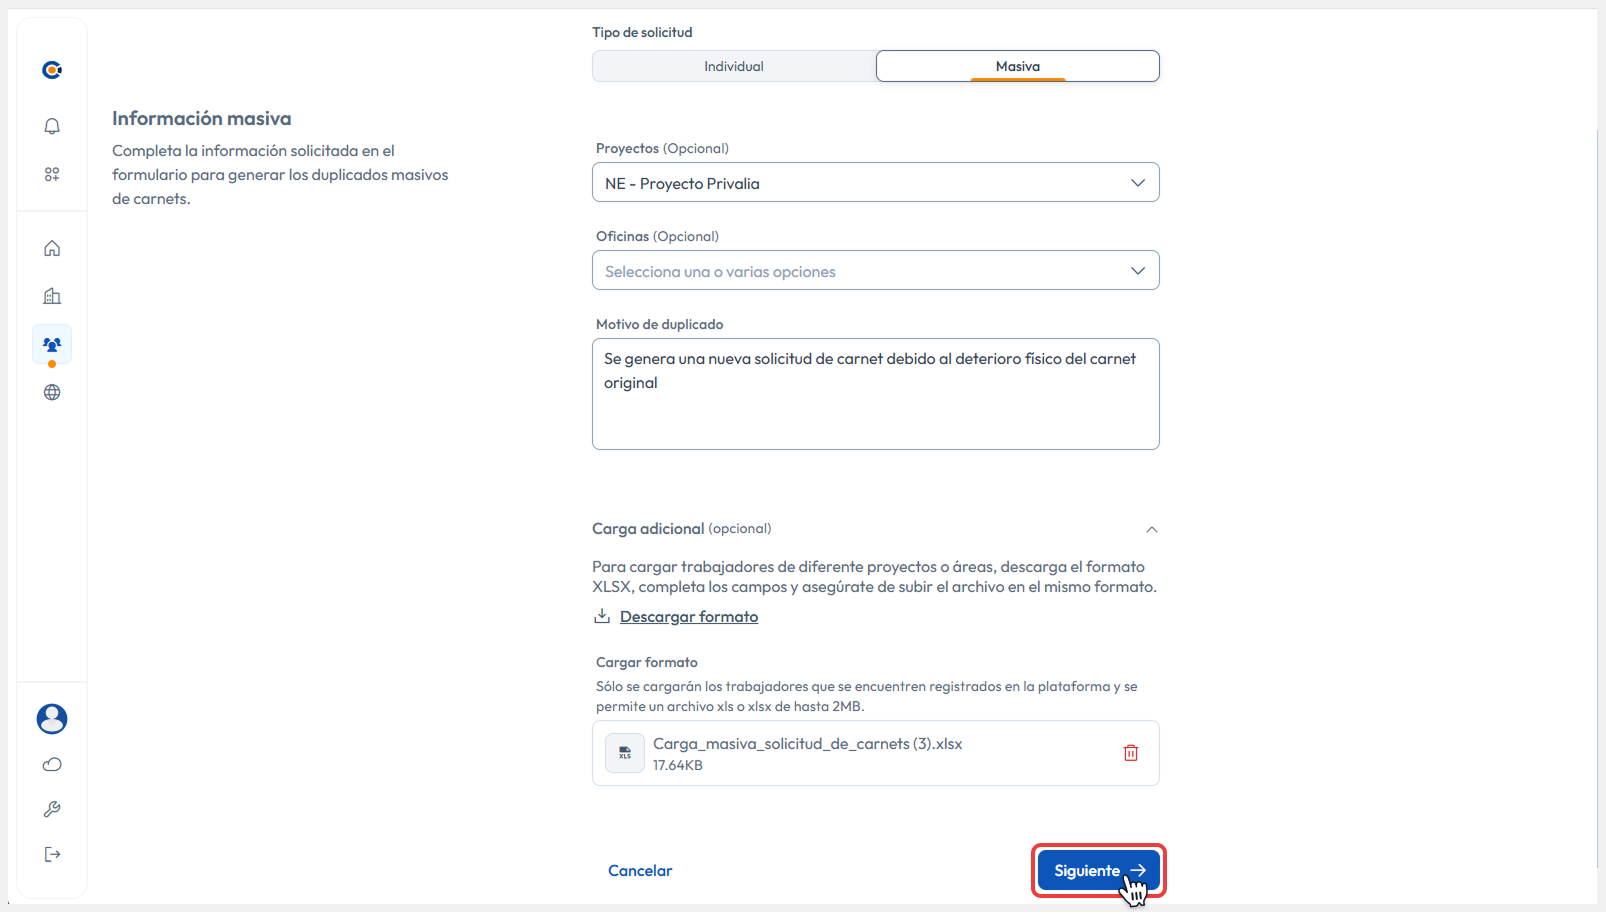The image size is (1606, 914).
Task: Select the Masiva tab
Action: [1017, 65]
